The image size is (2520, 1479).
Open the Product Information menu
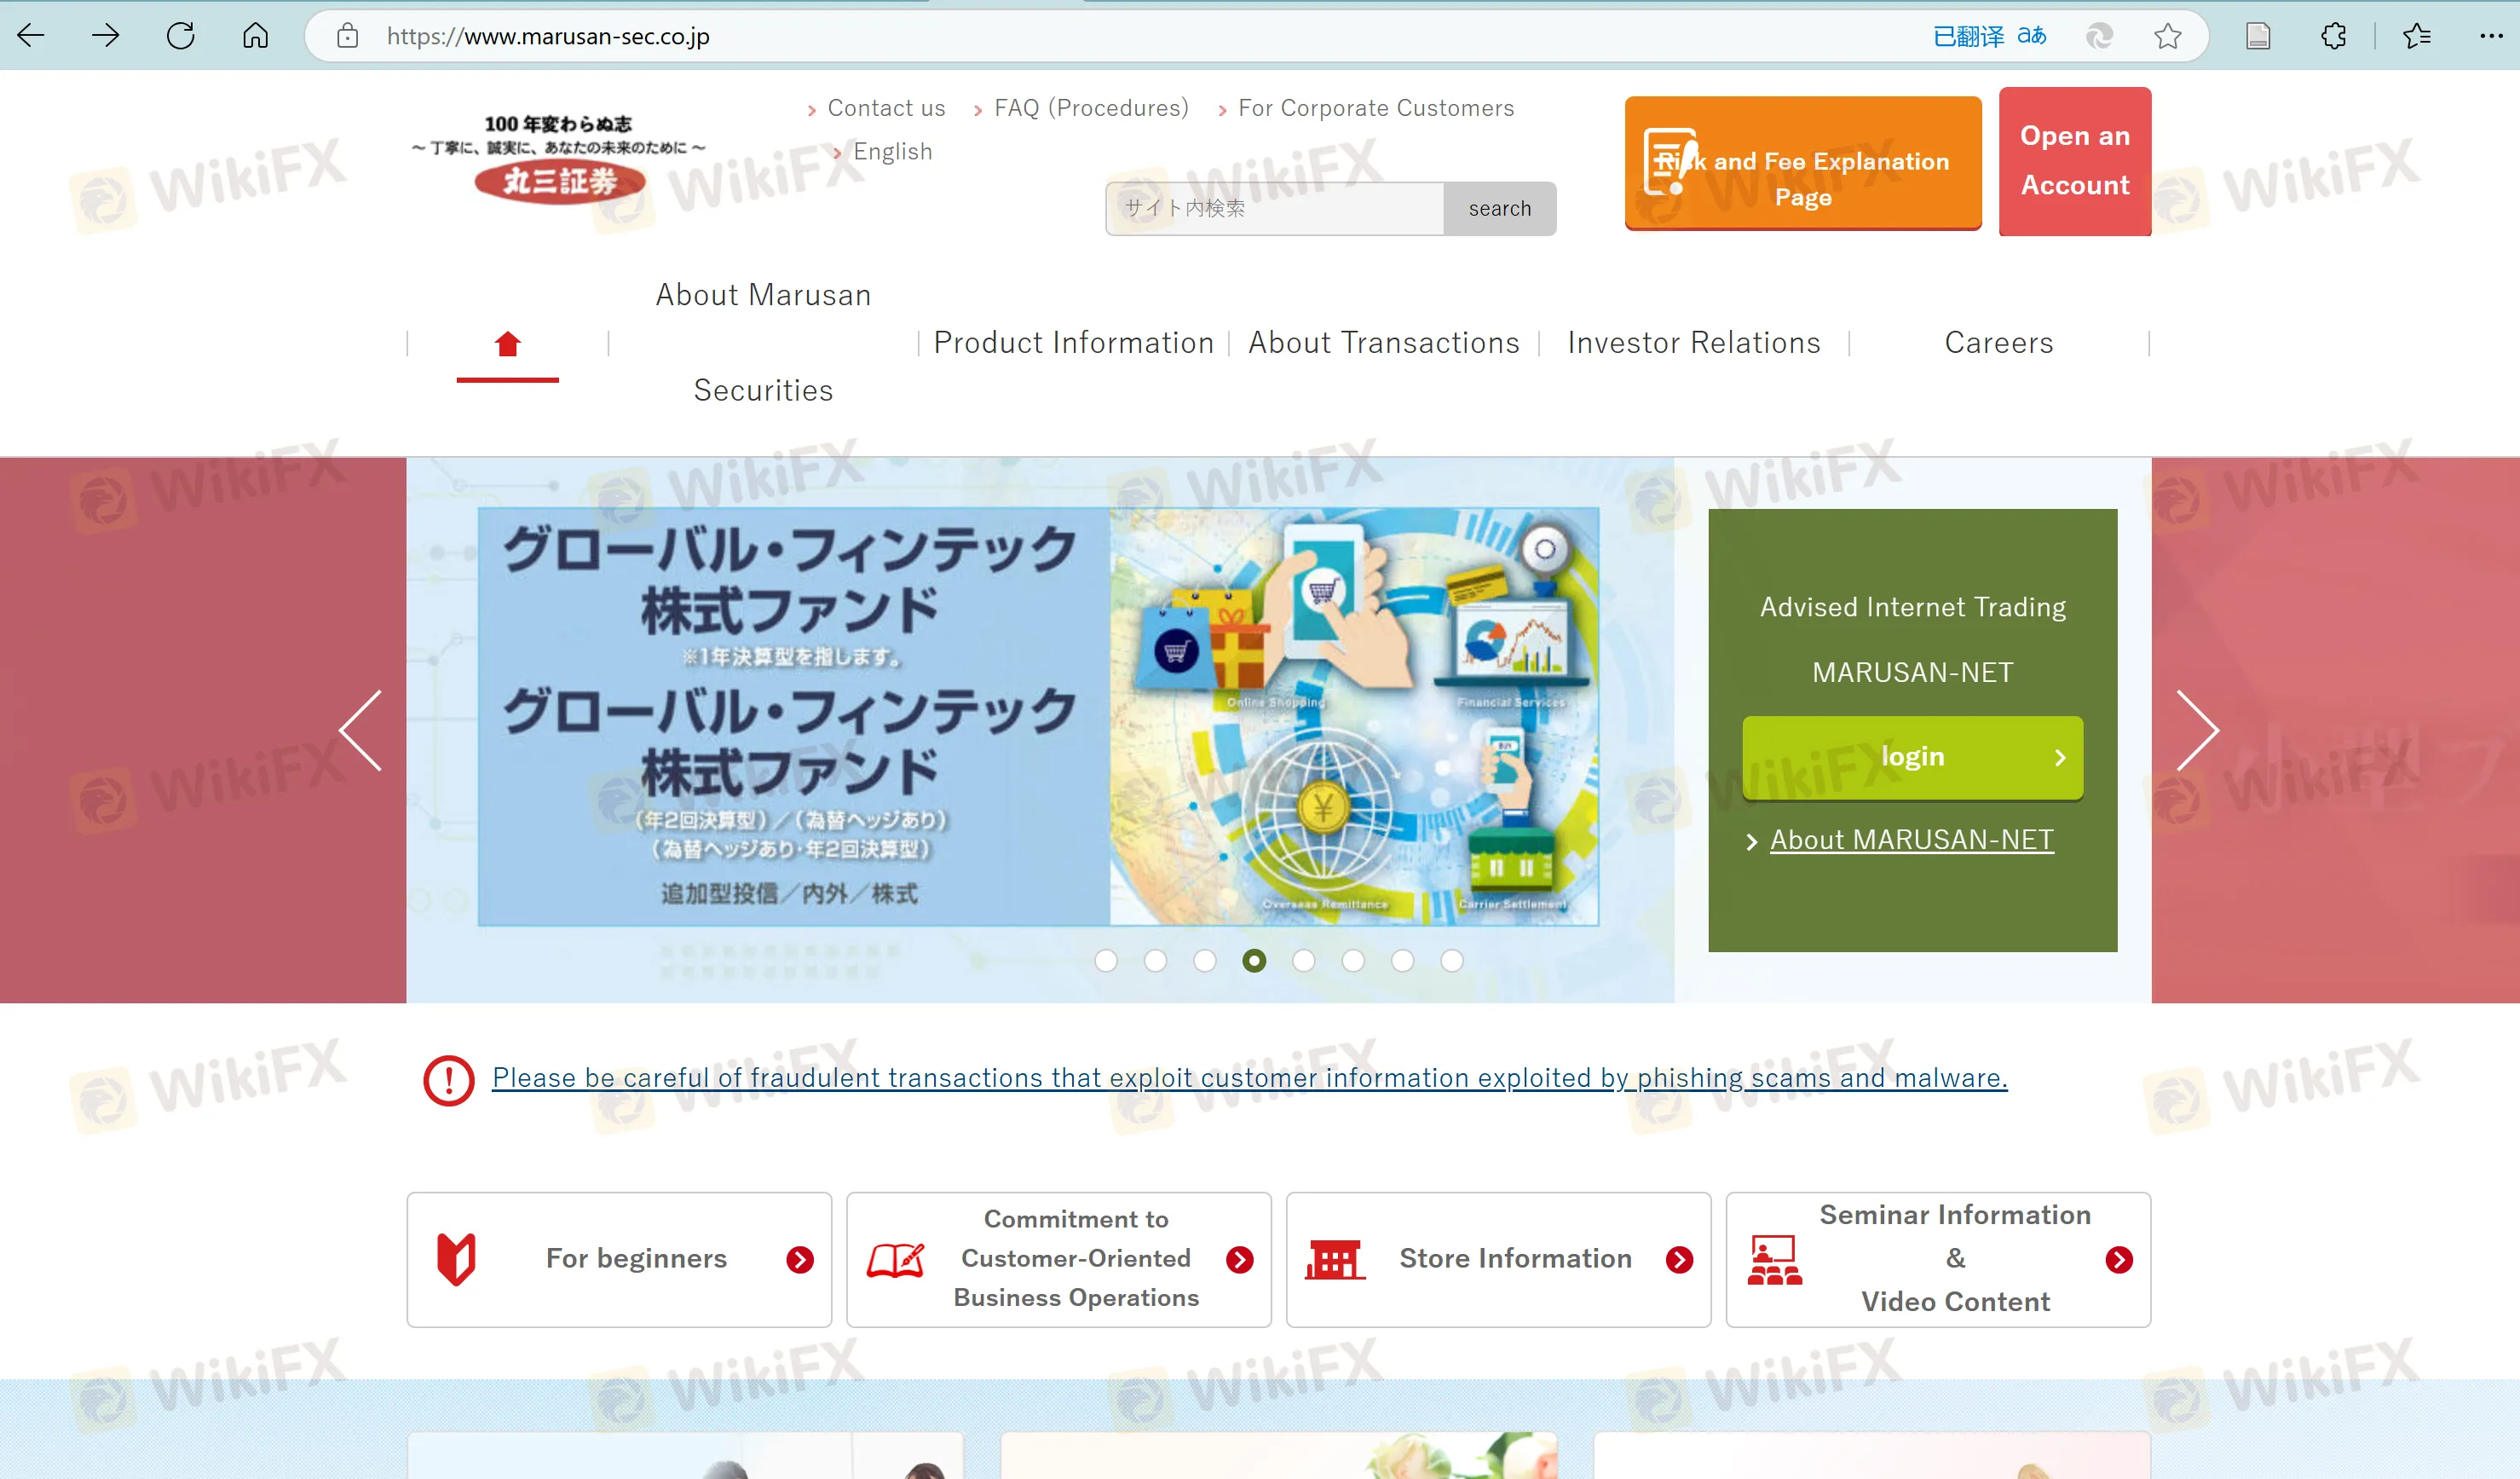click(1073, 343)
